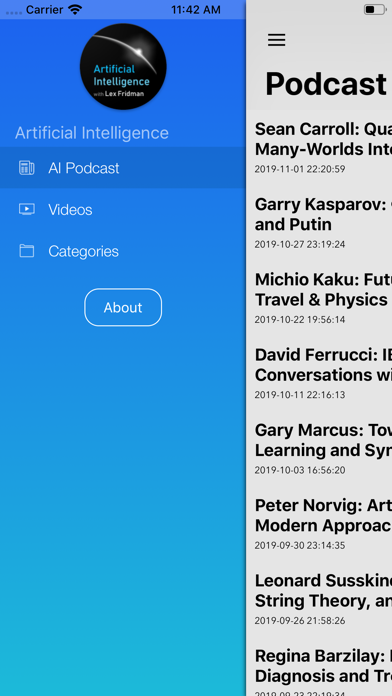This screenshot has width=392, height=696.
Task: Click the date 2019-10-03 16:56:20
Action: (x=300, y=470)
